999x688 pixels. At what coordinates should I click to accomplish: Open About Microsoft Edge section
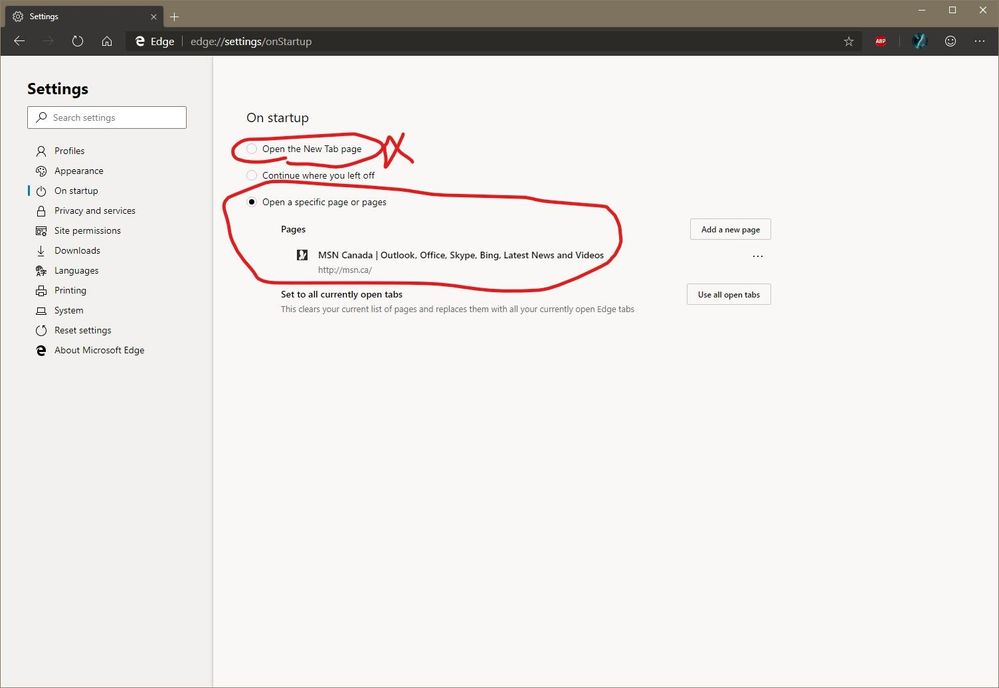(x=99, y=350)
